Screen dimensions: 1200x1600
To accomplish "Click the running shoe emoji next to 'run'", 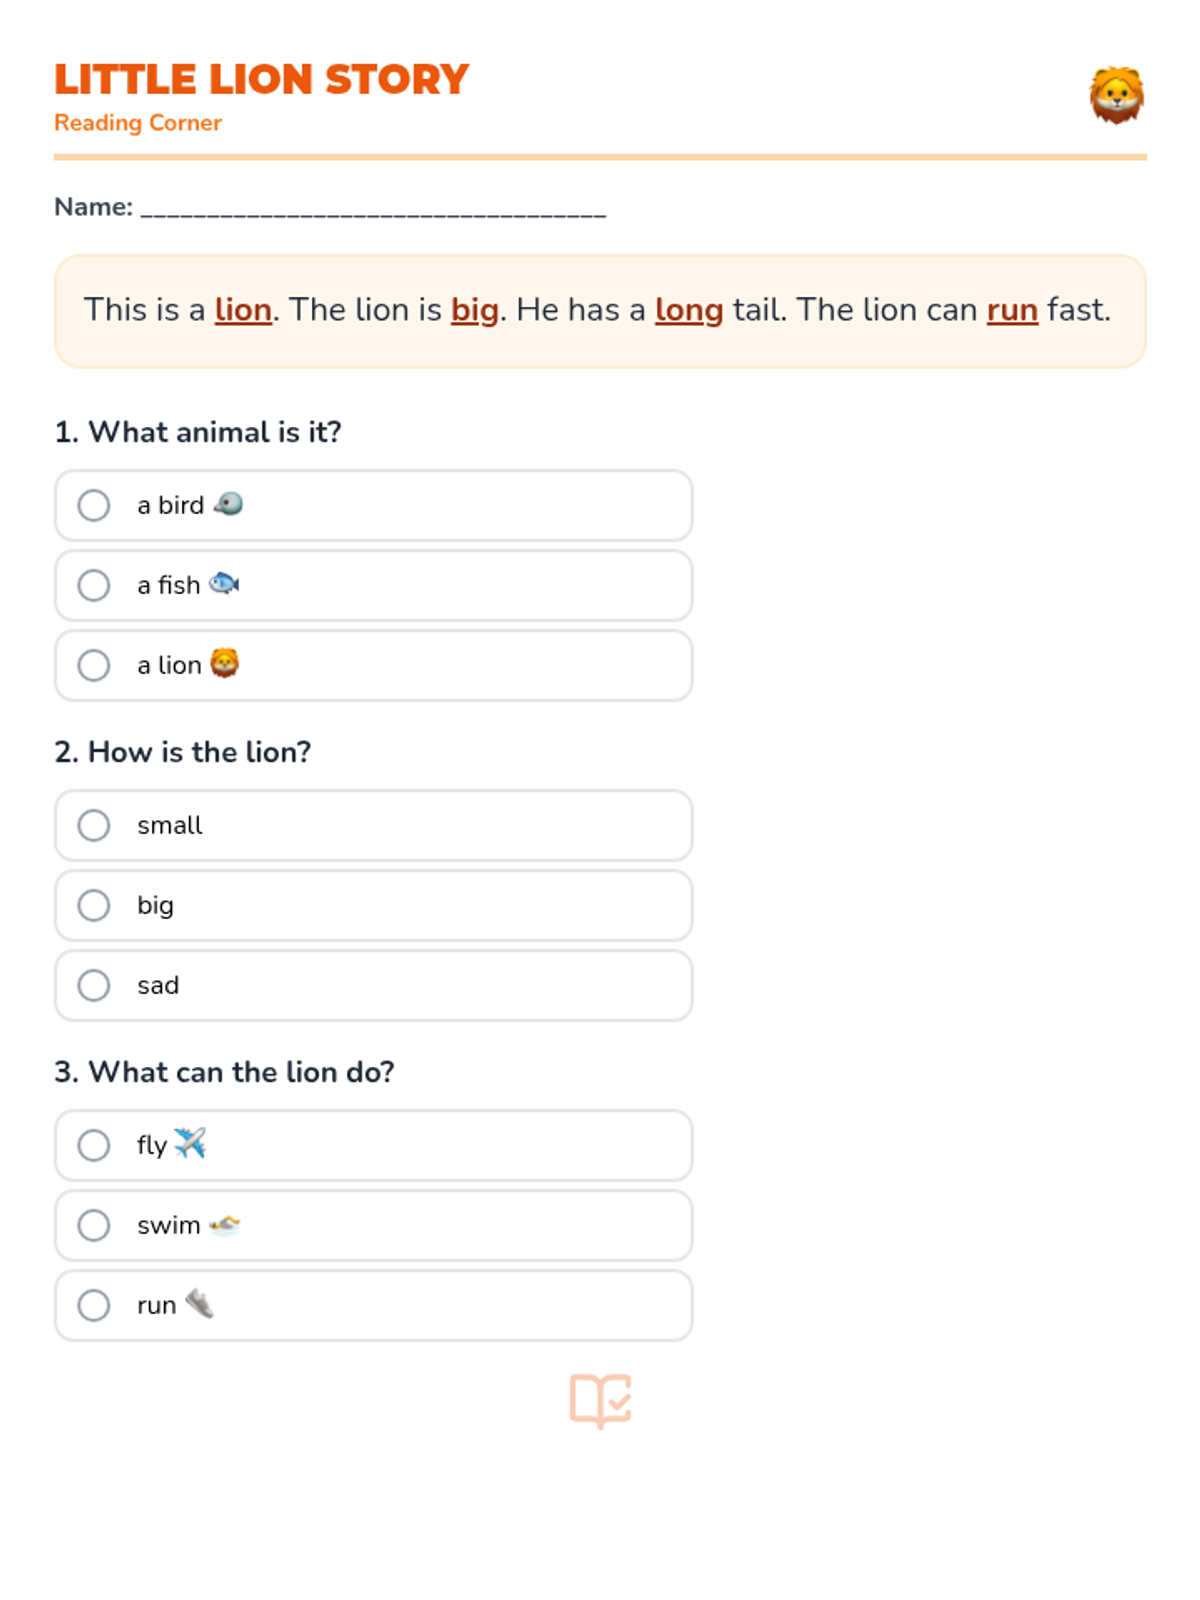I will click(200, 1304).
